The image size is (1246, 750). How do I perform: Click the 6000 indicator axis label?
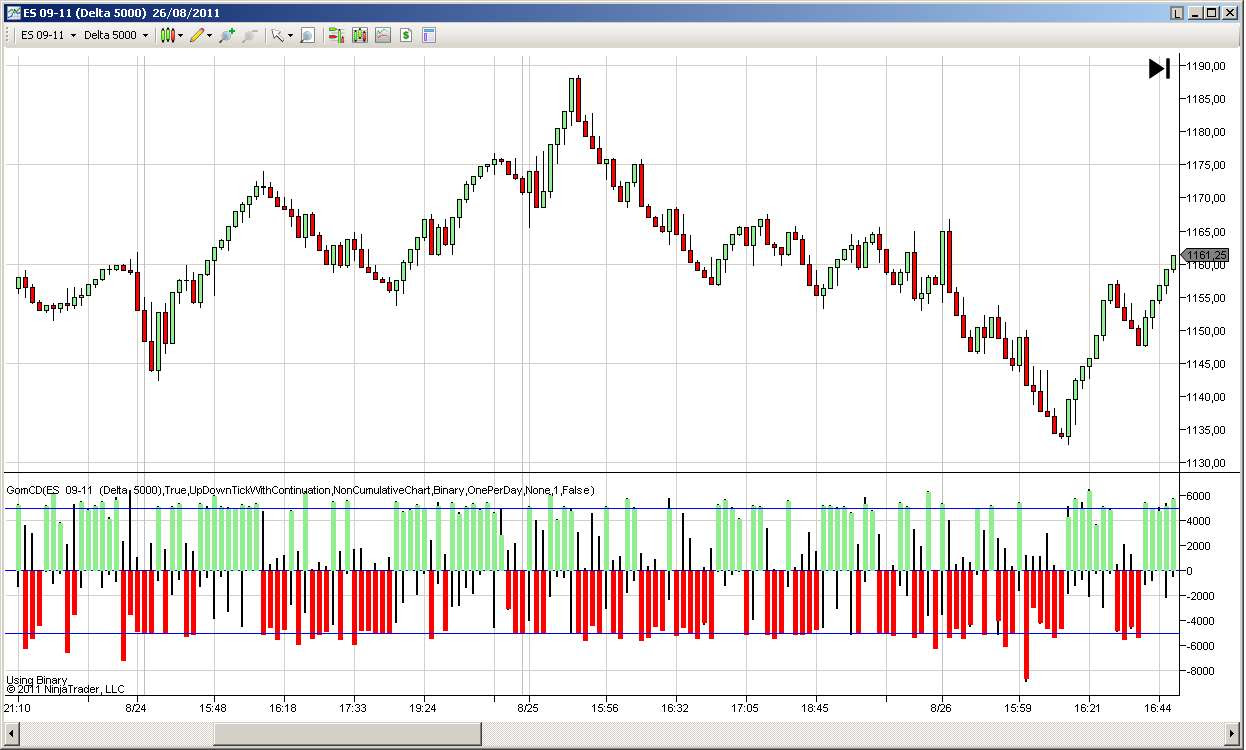coord(1199,496)
